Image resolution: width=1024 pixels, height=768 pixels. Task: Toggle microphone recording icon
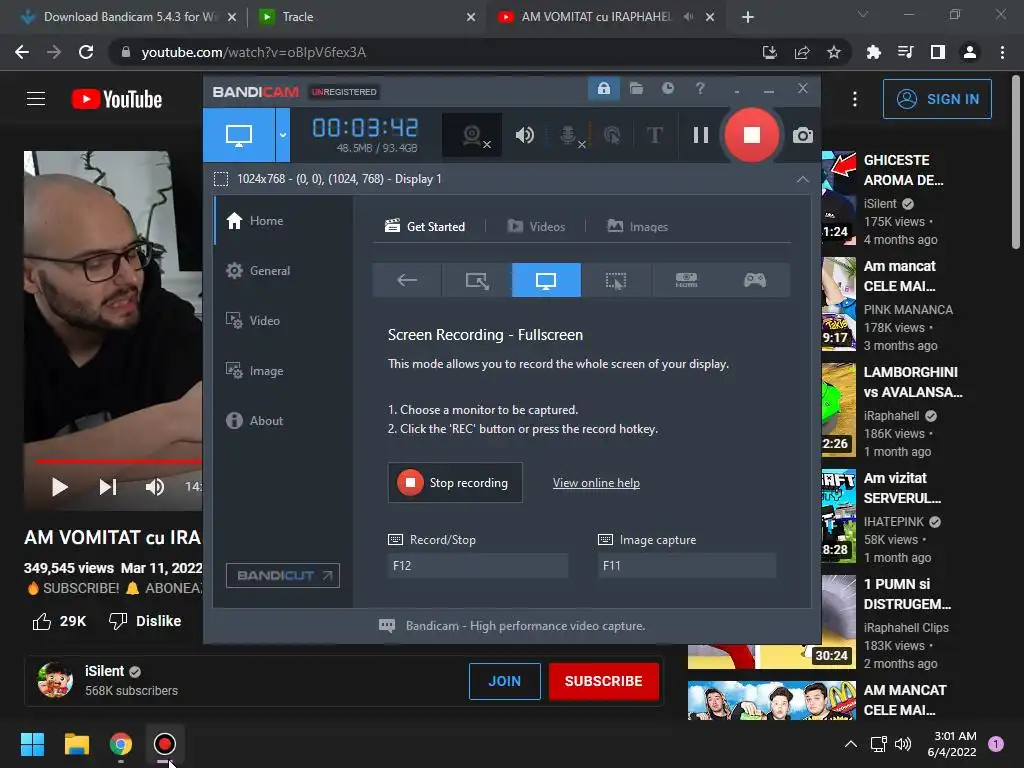[x=569, y=135]
